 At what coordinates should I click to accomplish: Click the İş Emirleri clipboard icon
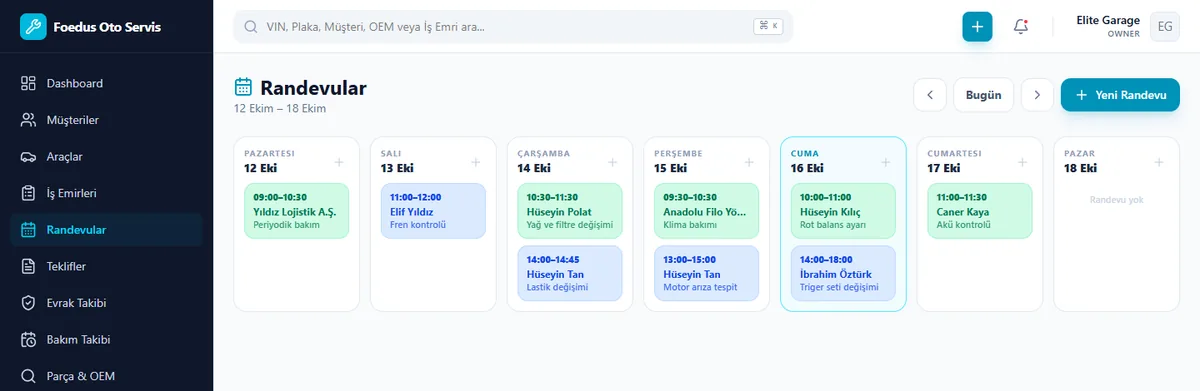click(x=29, y=193)
